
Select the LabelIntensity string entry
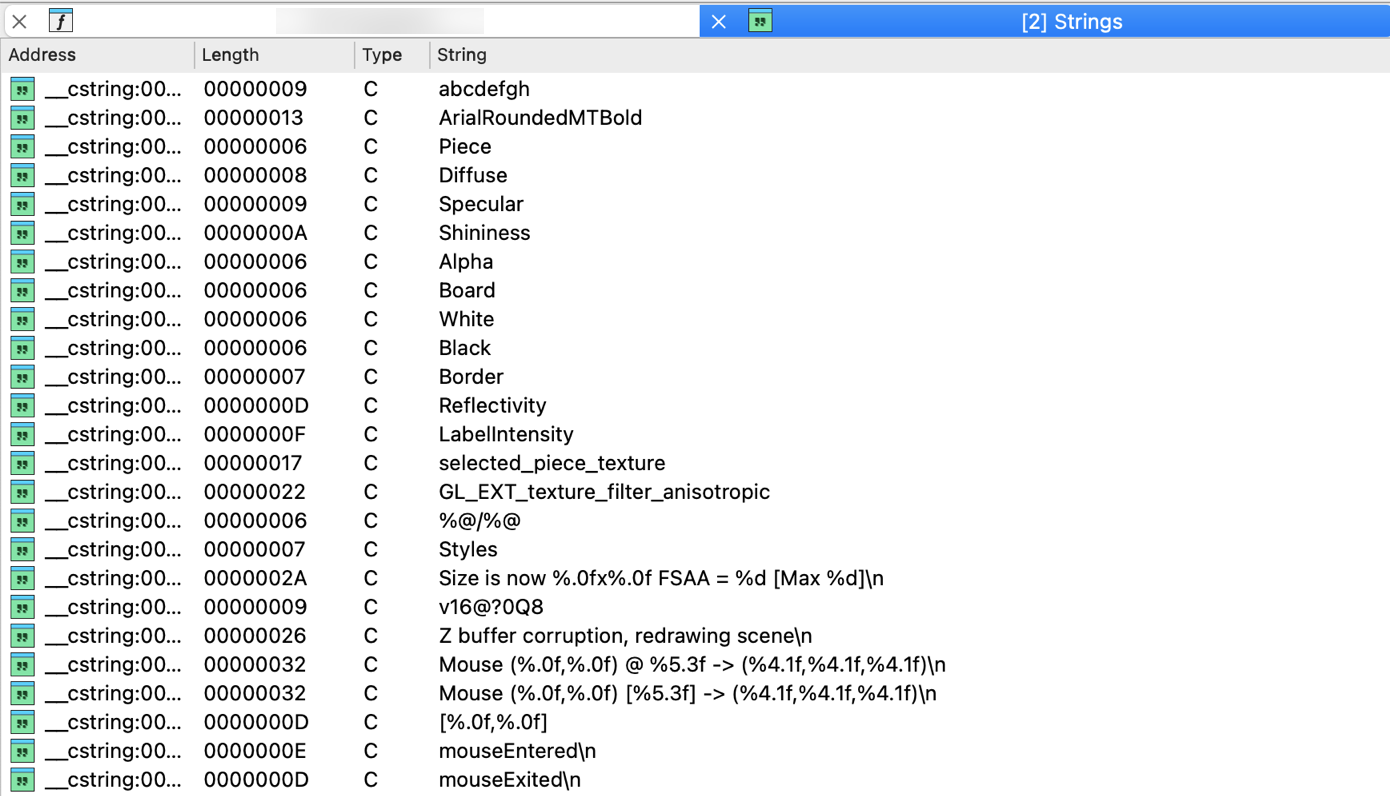(506, 435)
